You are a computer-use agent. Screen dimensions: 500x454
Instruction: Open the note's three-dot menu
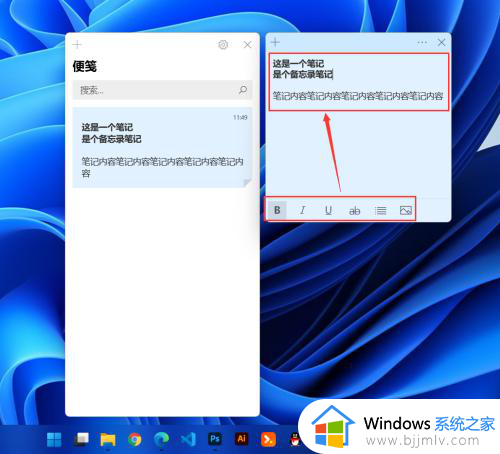click(422, 42)
